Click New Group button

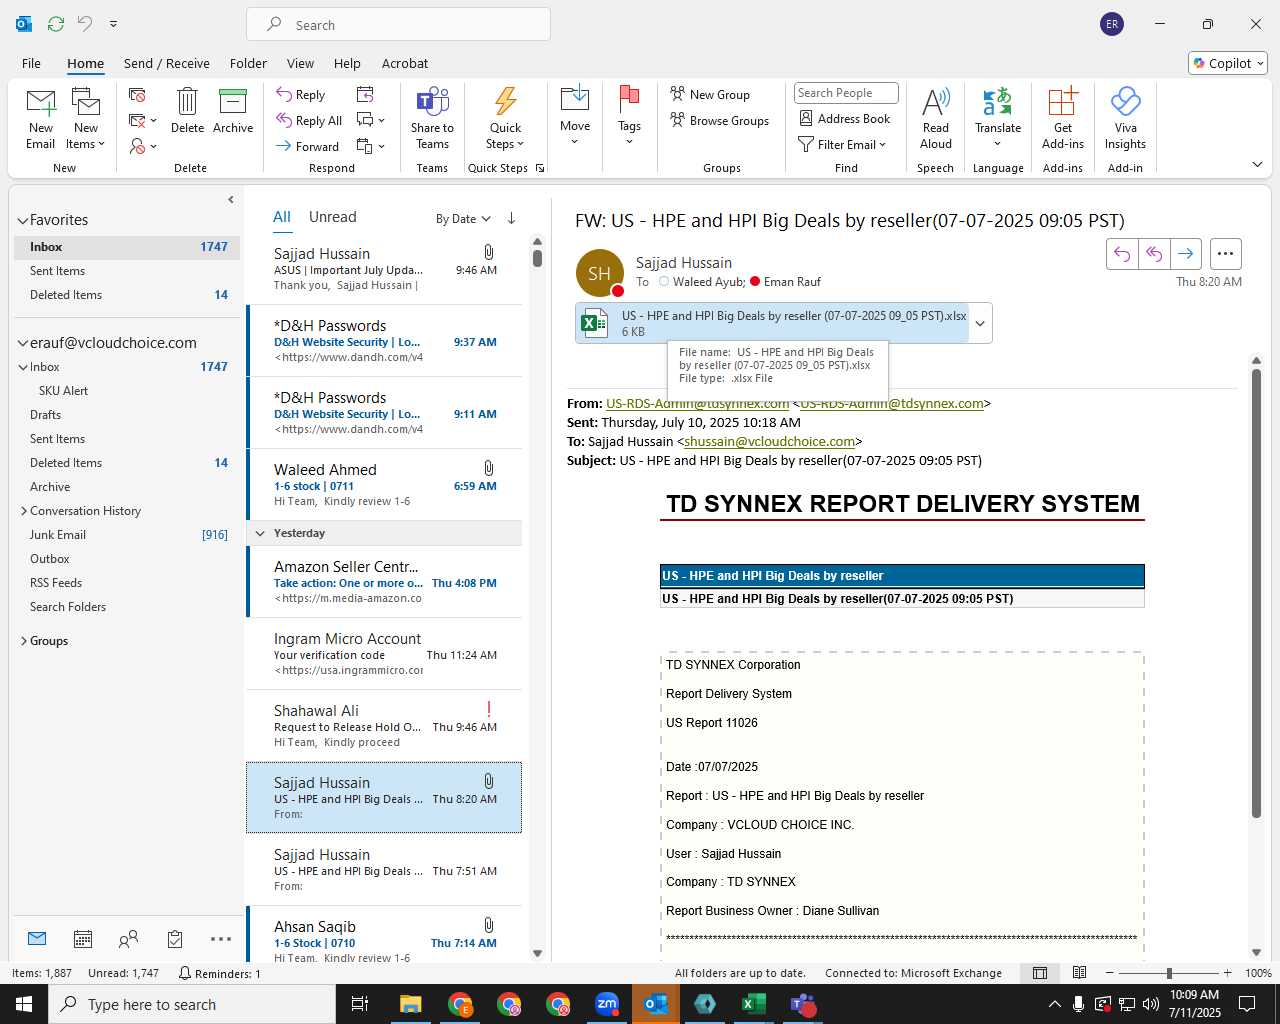(x=710, y=94)
